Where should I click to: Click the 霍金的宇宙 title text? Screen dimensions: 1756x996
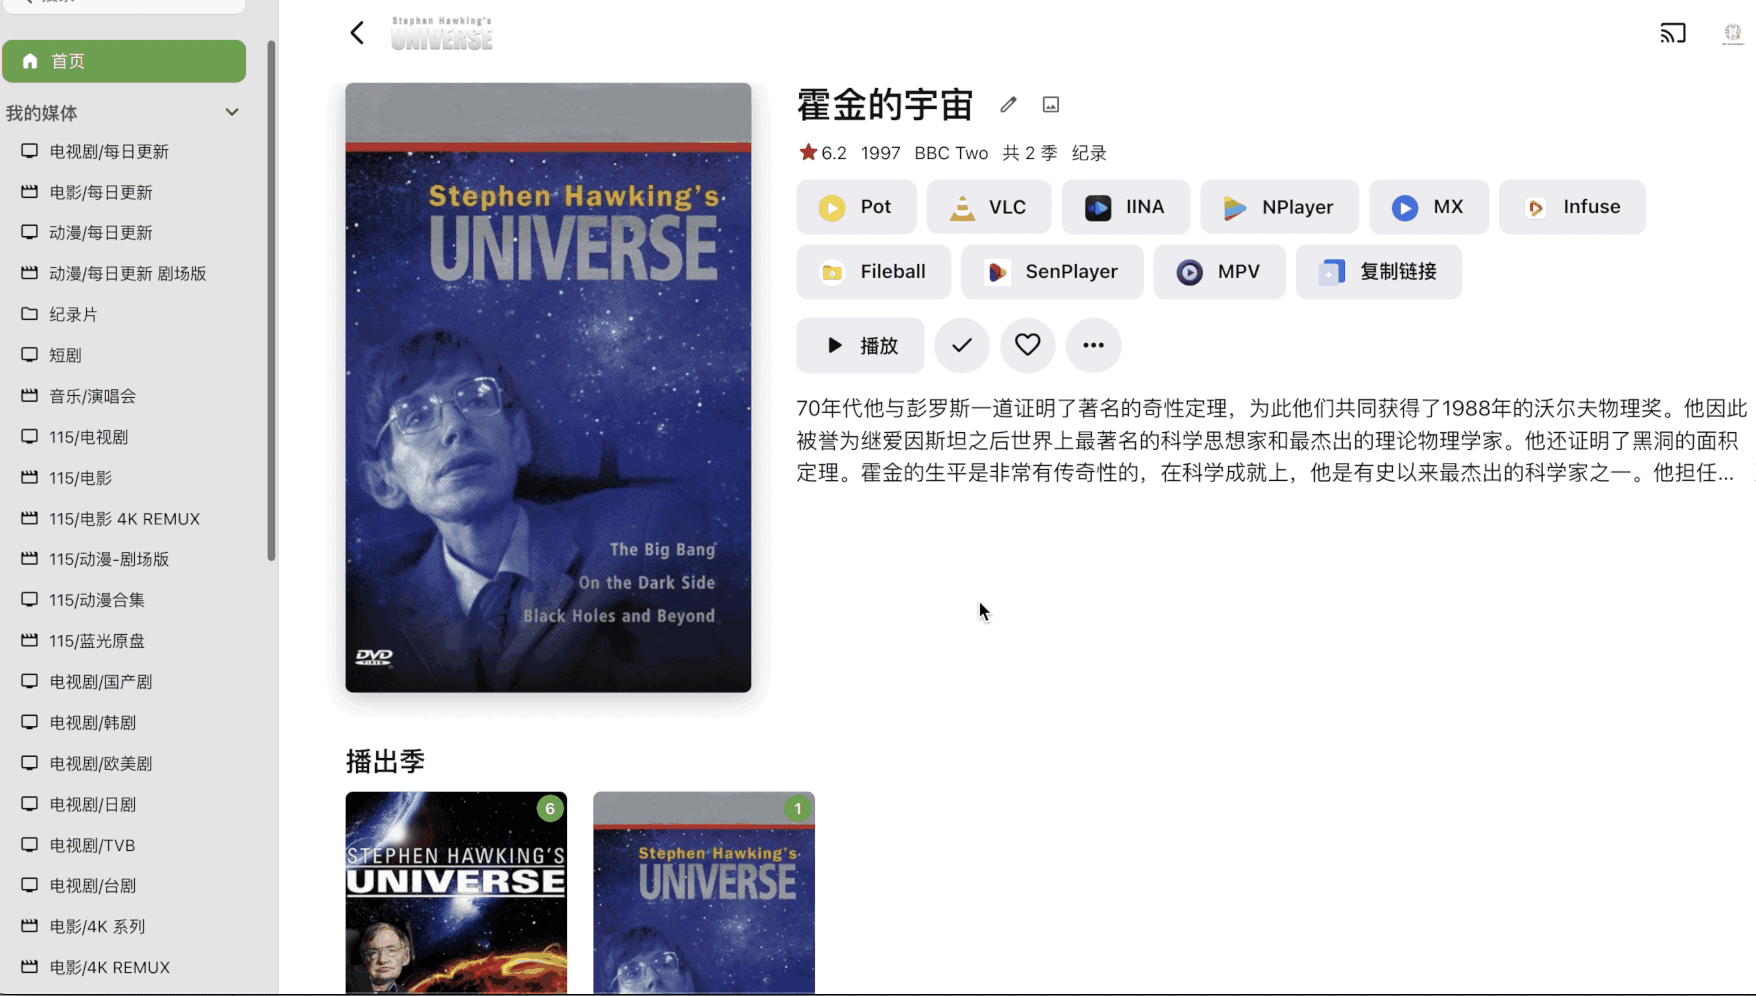tap(885, 104)
